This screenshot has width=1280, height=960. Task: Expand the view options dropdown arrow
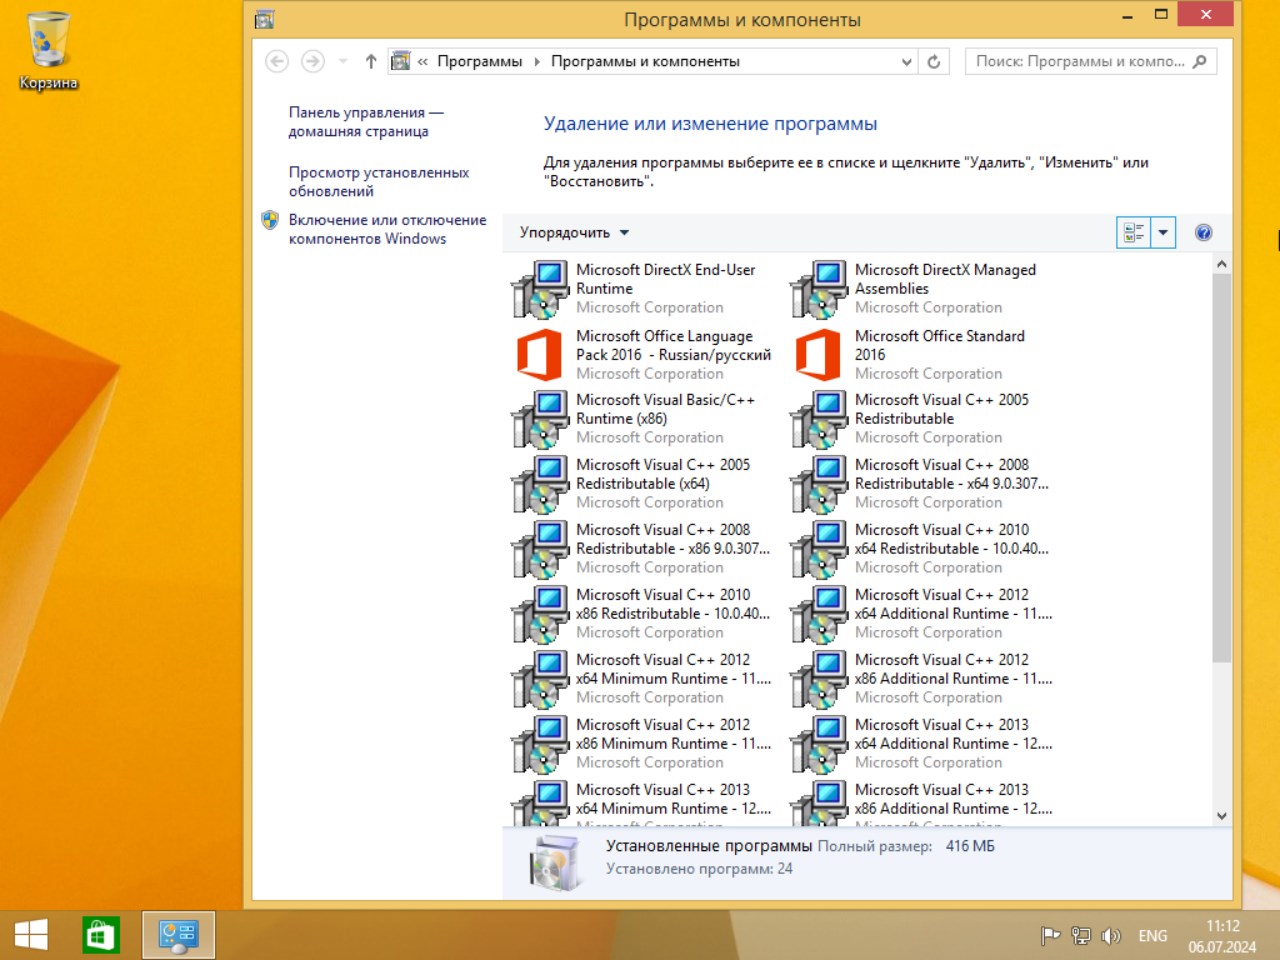(1163, 233)
